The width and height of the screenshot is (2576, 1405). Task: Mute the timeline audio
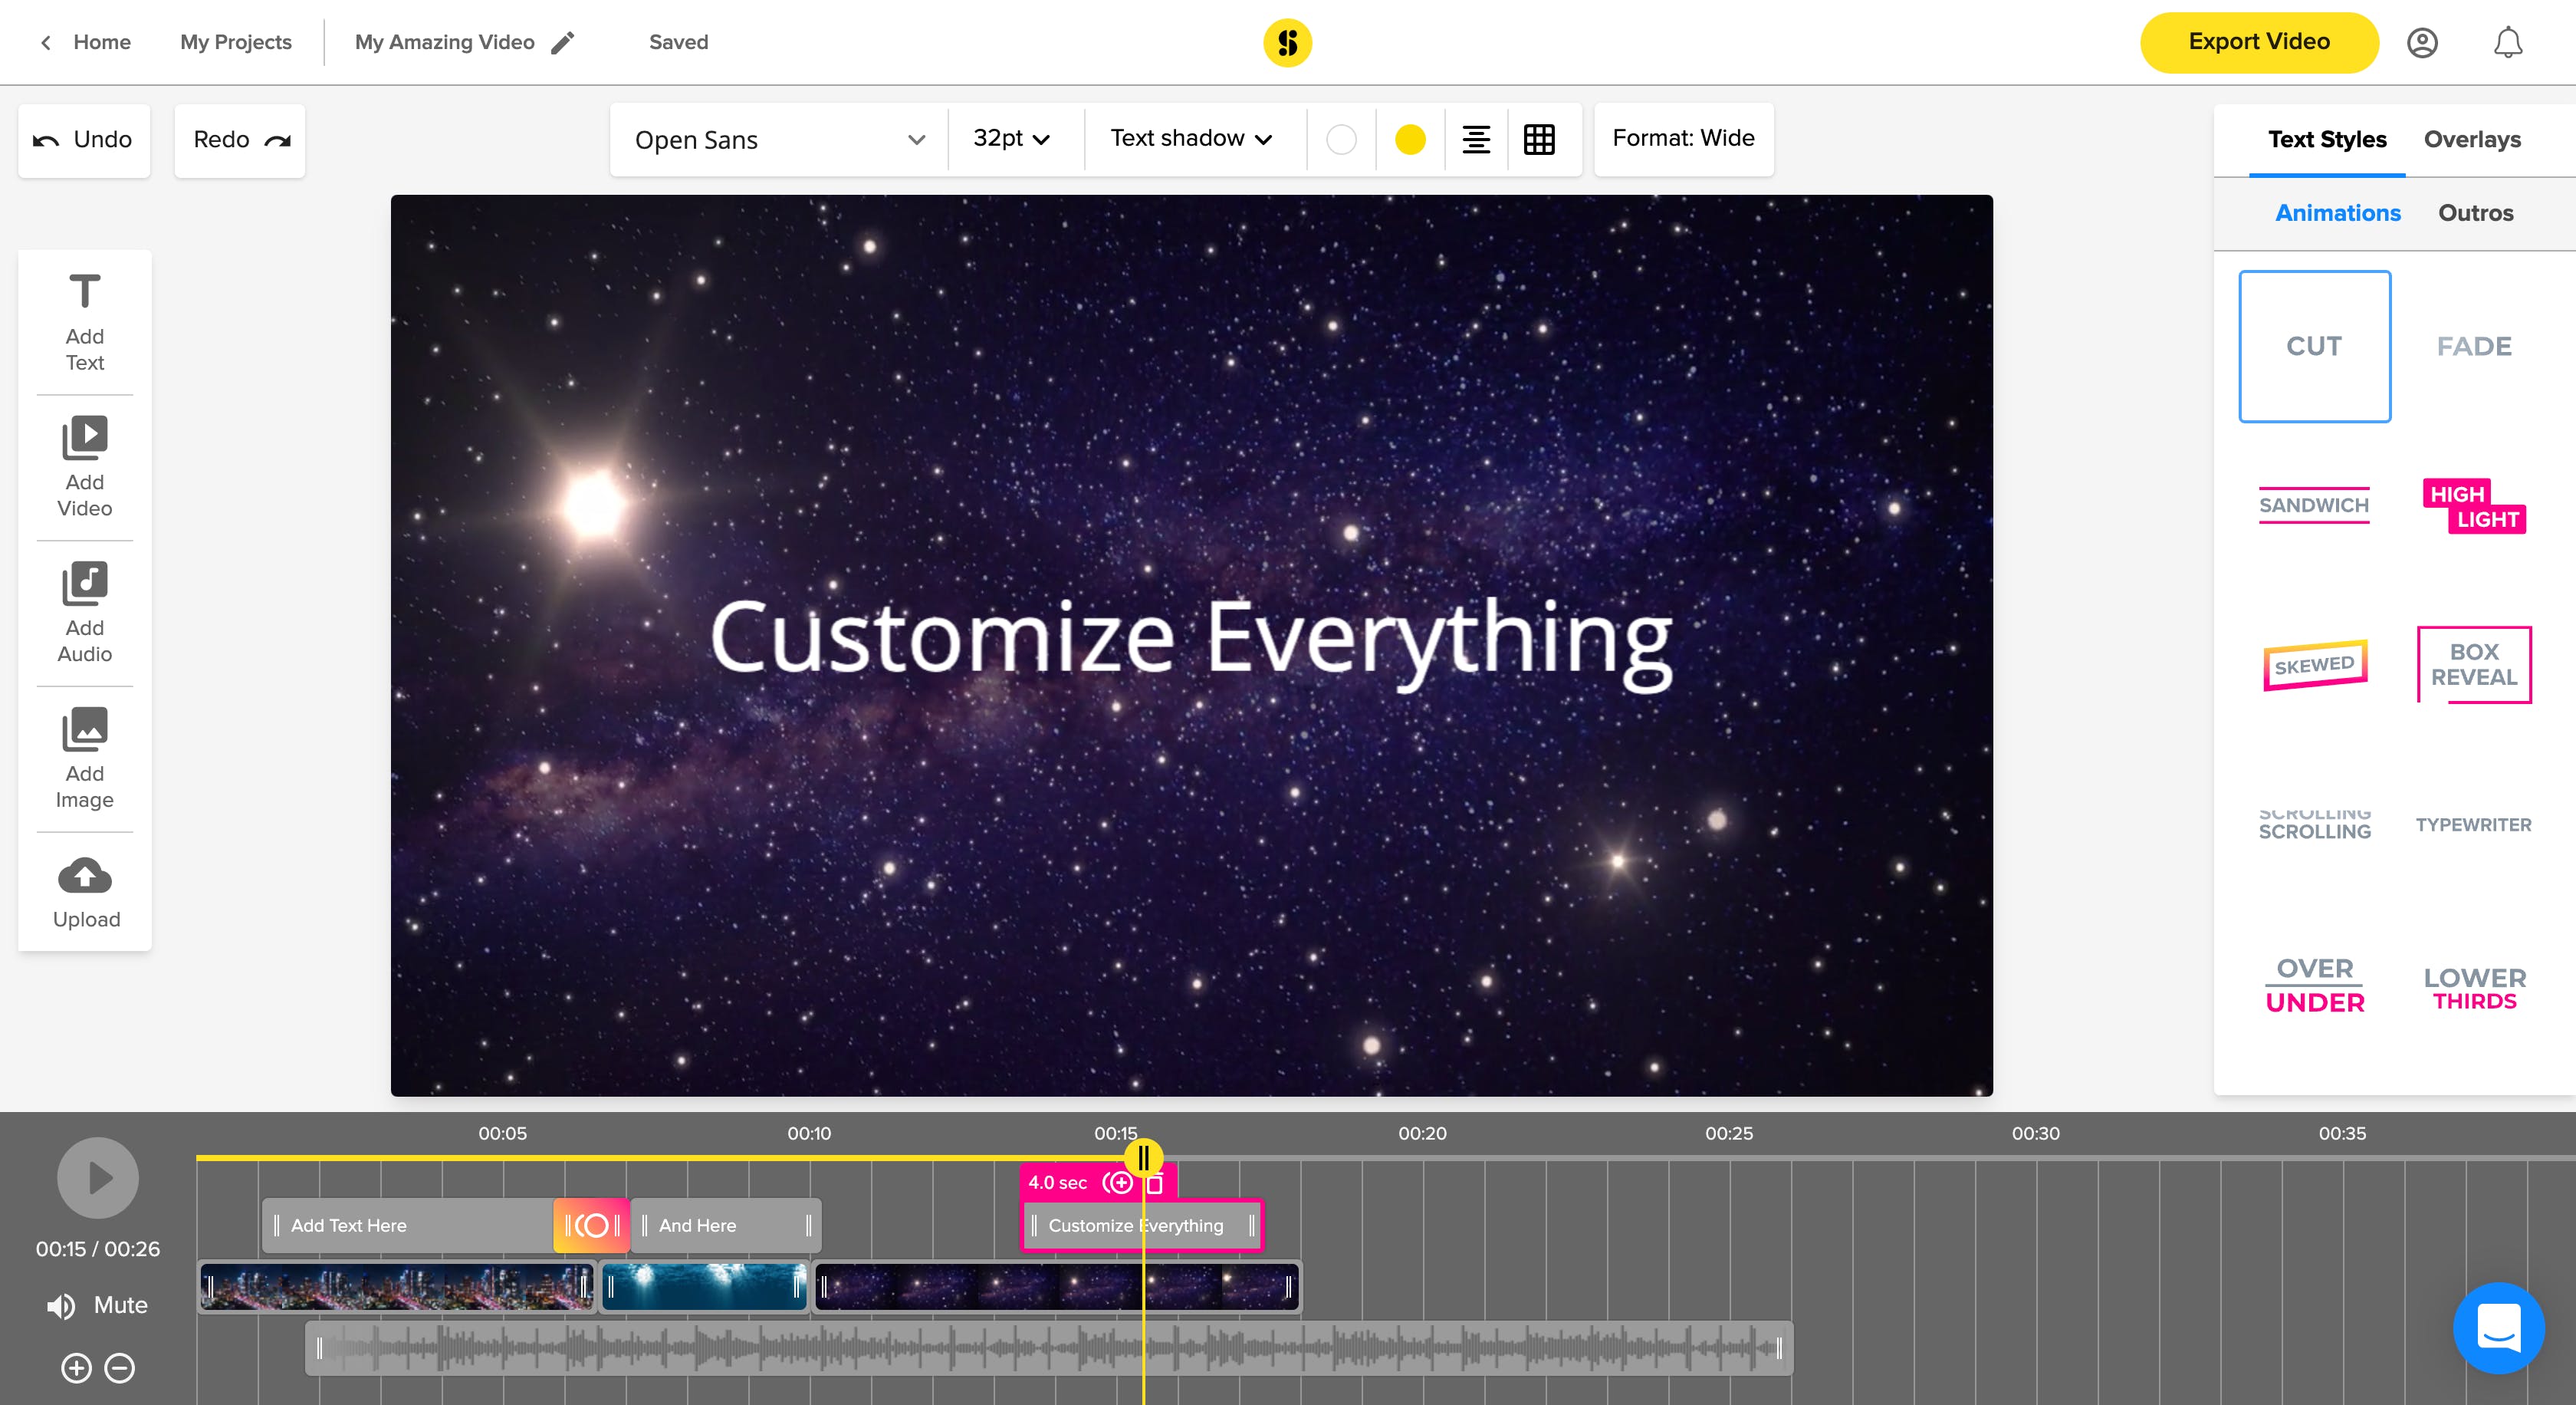(97, 1305)
